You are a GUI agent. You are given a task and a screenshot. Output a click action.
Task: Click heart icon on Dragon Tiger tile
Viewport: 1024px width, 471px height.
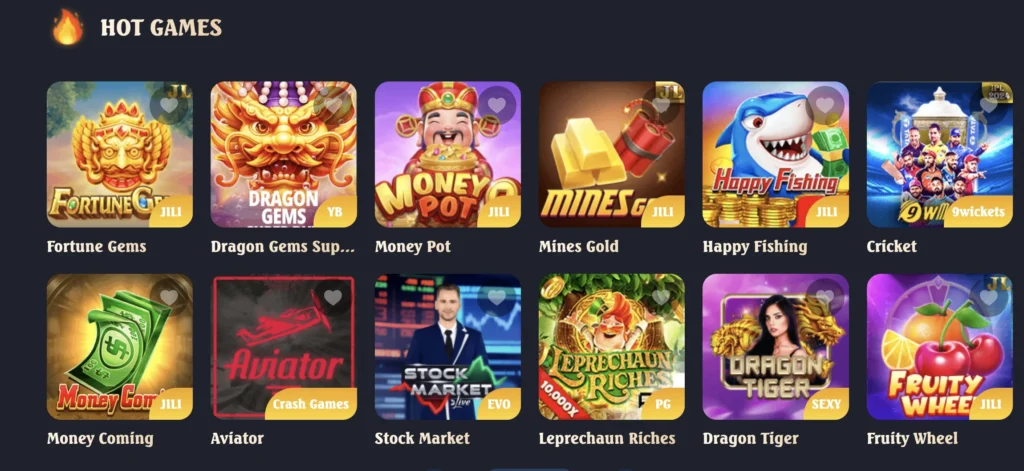825,297
